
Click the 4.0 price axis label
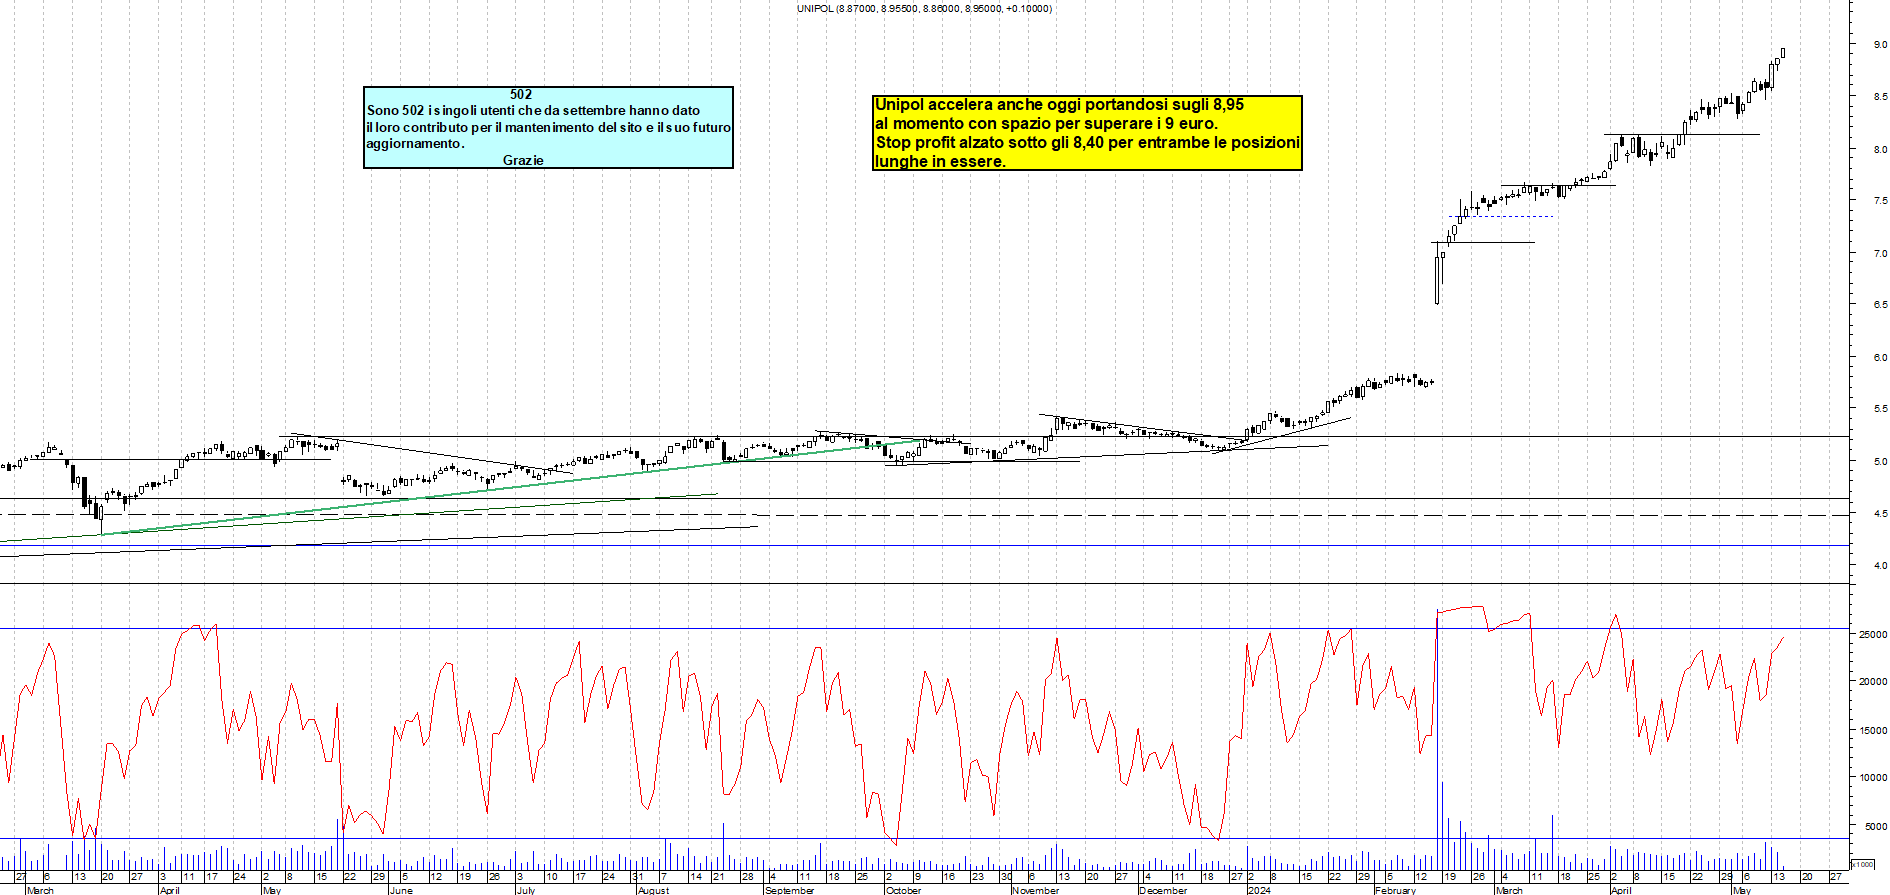(1880, 565)
